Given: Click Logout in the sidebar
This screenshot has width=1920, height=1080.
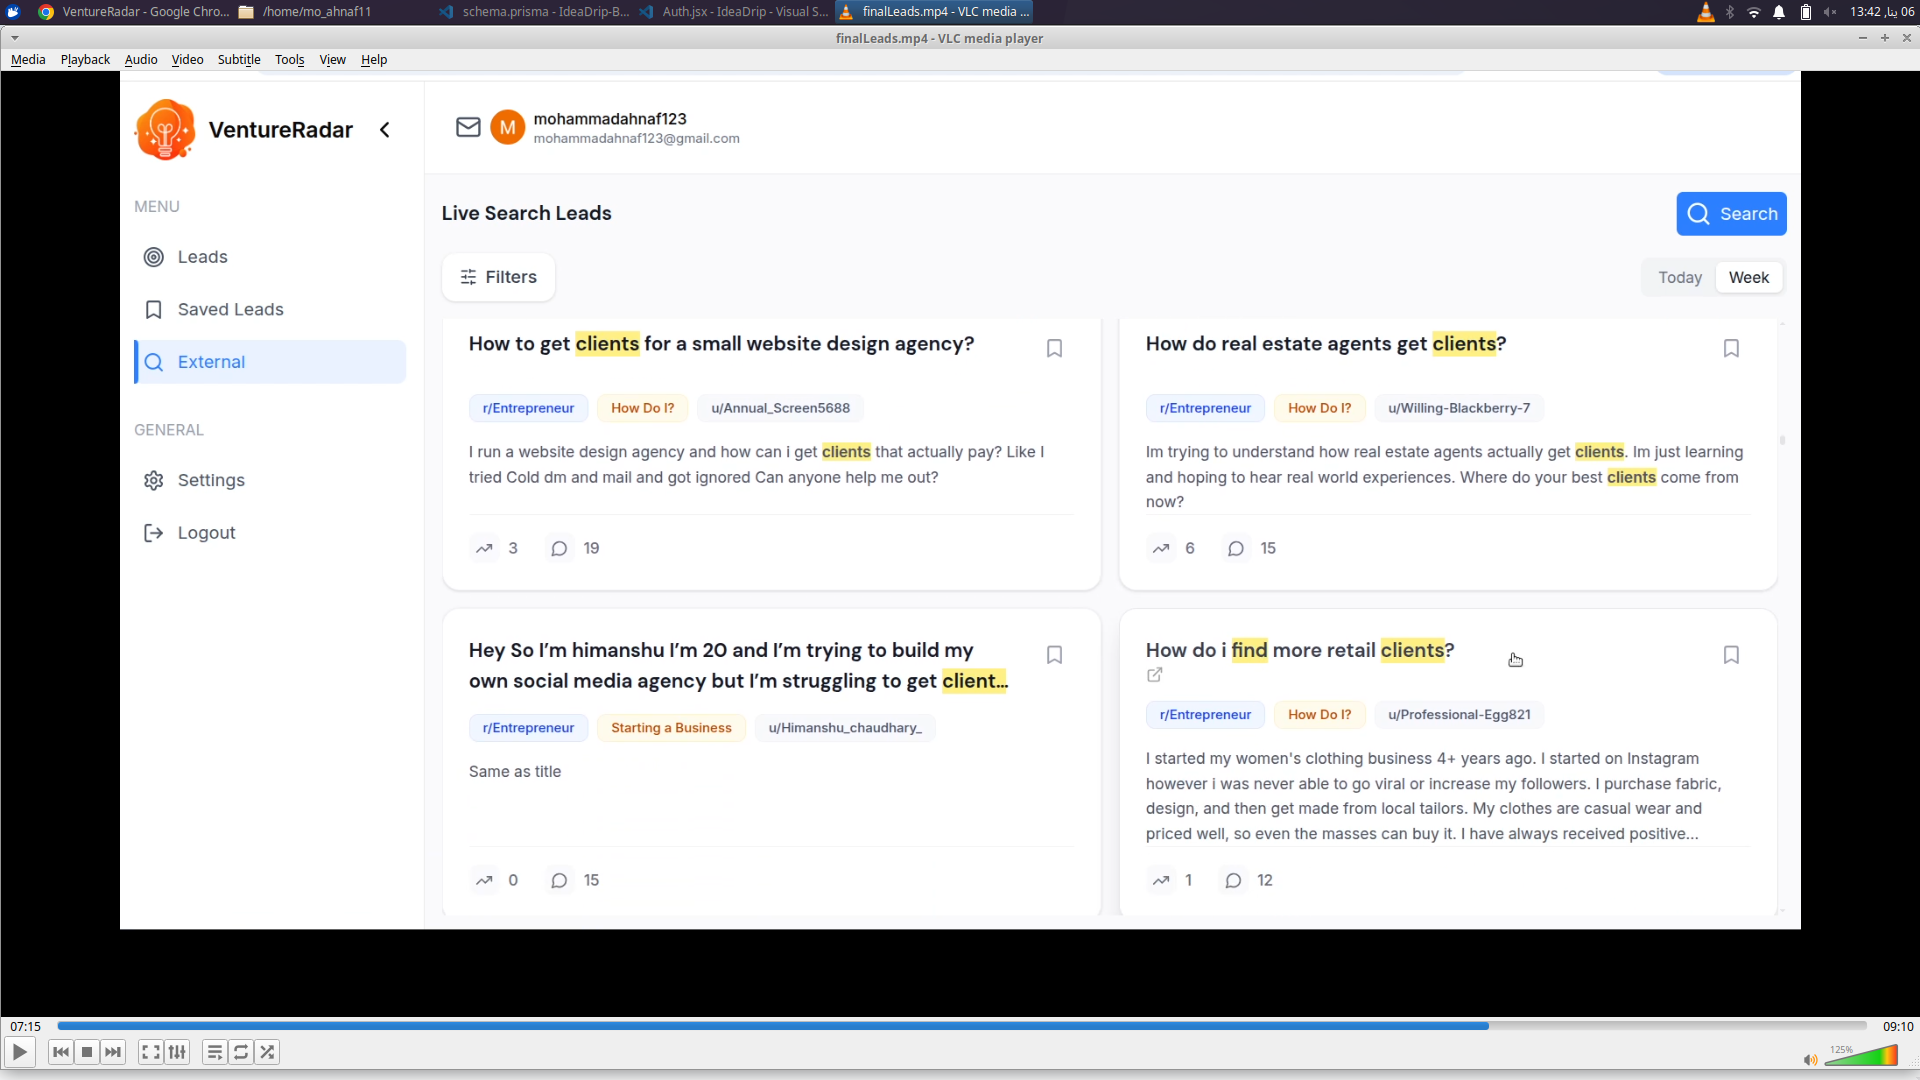Looking at the screenshot, I should (x=205, y=532).
